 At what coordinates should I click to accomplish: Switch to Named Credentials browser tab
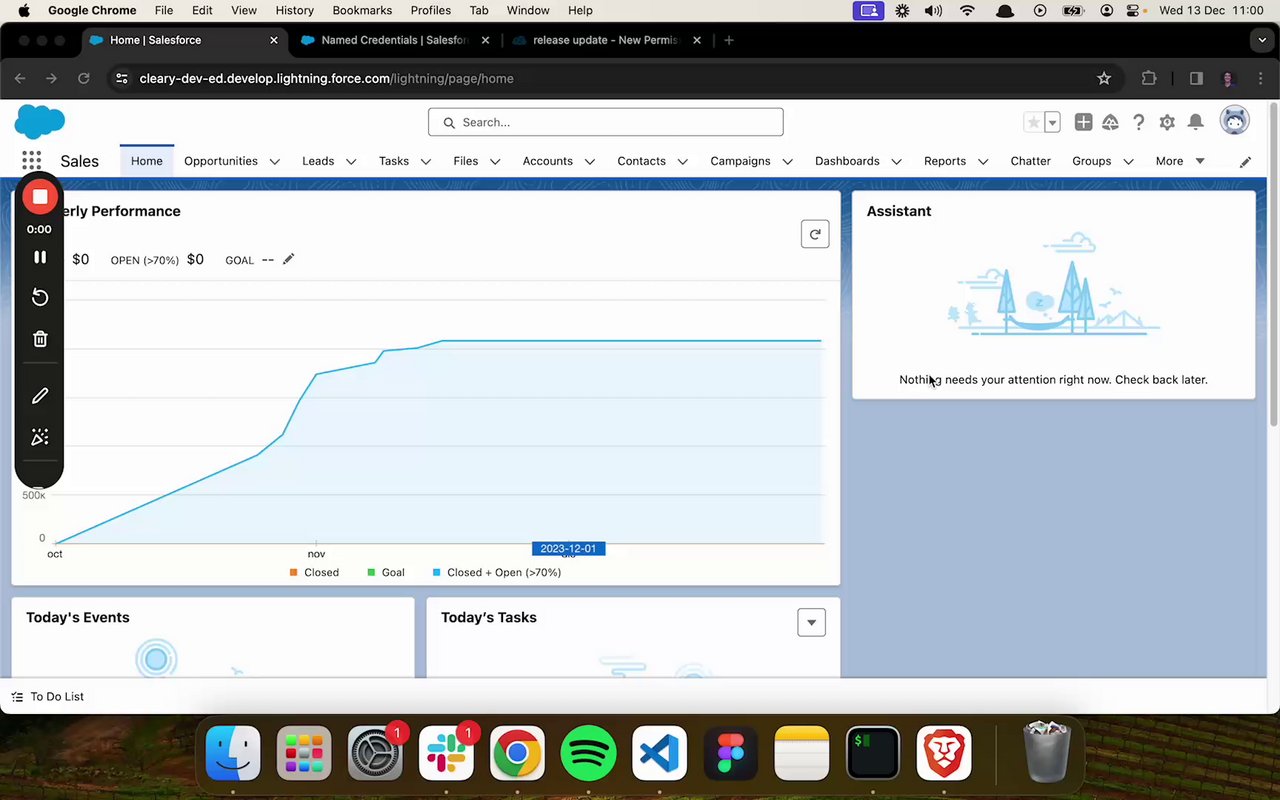394,40
